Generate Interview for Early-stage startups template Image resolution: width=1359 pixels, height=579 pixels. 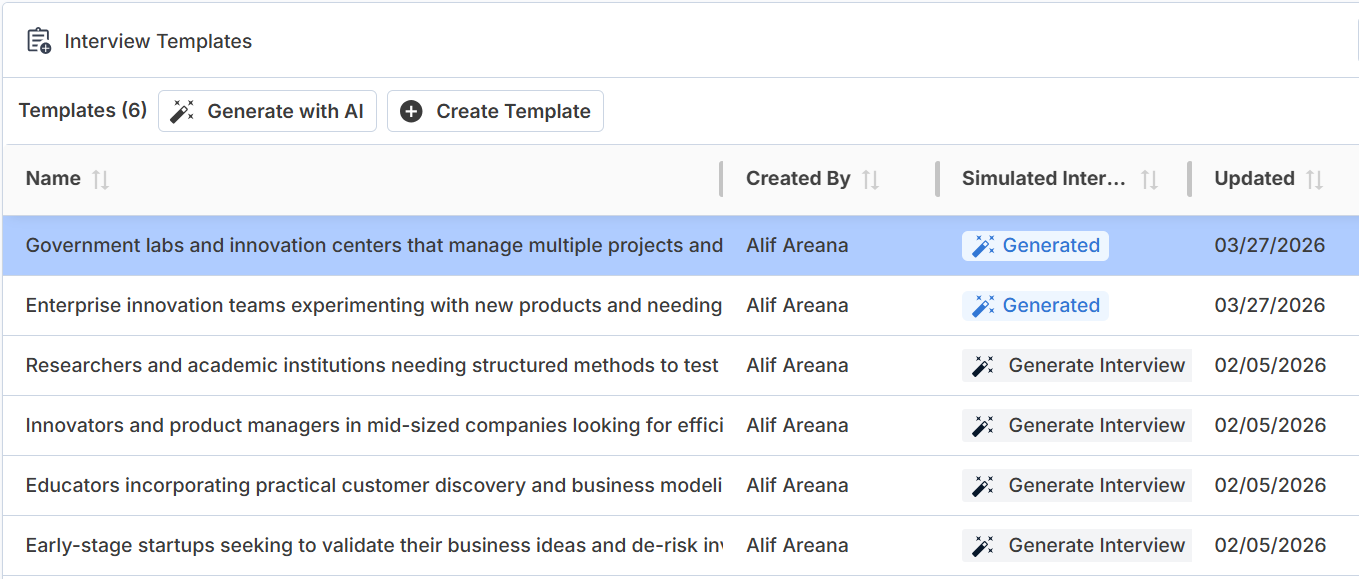[x=1078, y=546]
